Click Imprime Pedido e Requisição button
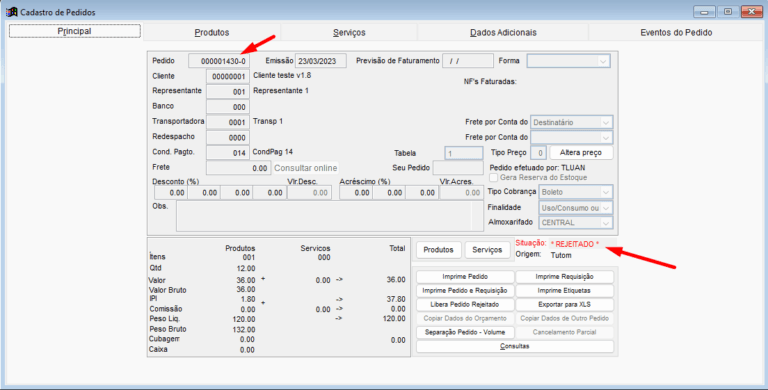Viewport: 768px width, 390px height. click(x=465, y=291)
